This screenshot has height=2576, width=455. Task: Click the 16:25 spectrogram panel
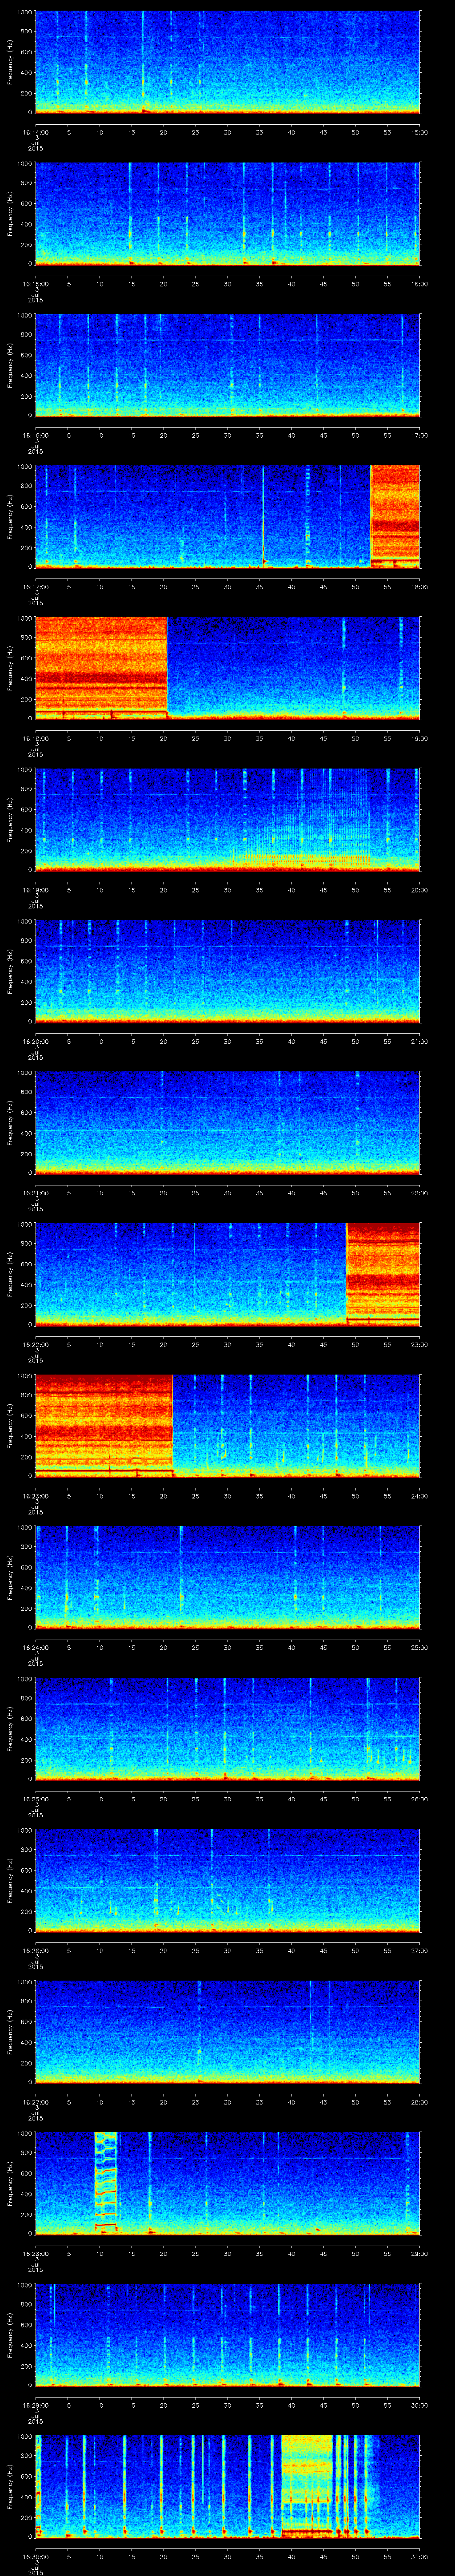tap(227, 1728)
